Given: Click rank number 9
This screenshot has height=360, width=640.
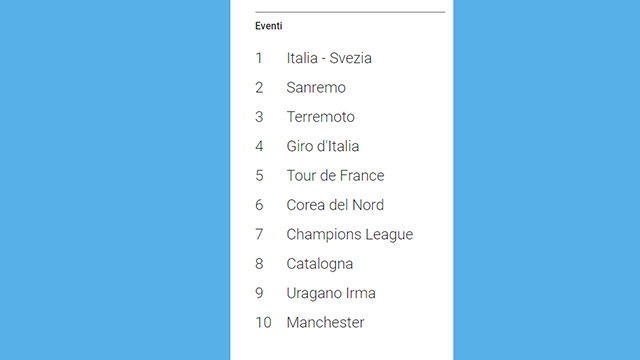Looking at the screenshot, I should click(x=259, y=293).
